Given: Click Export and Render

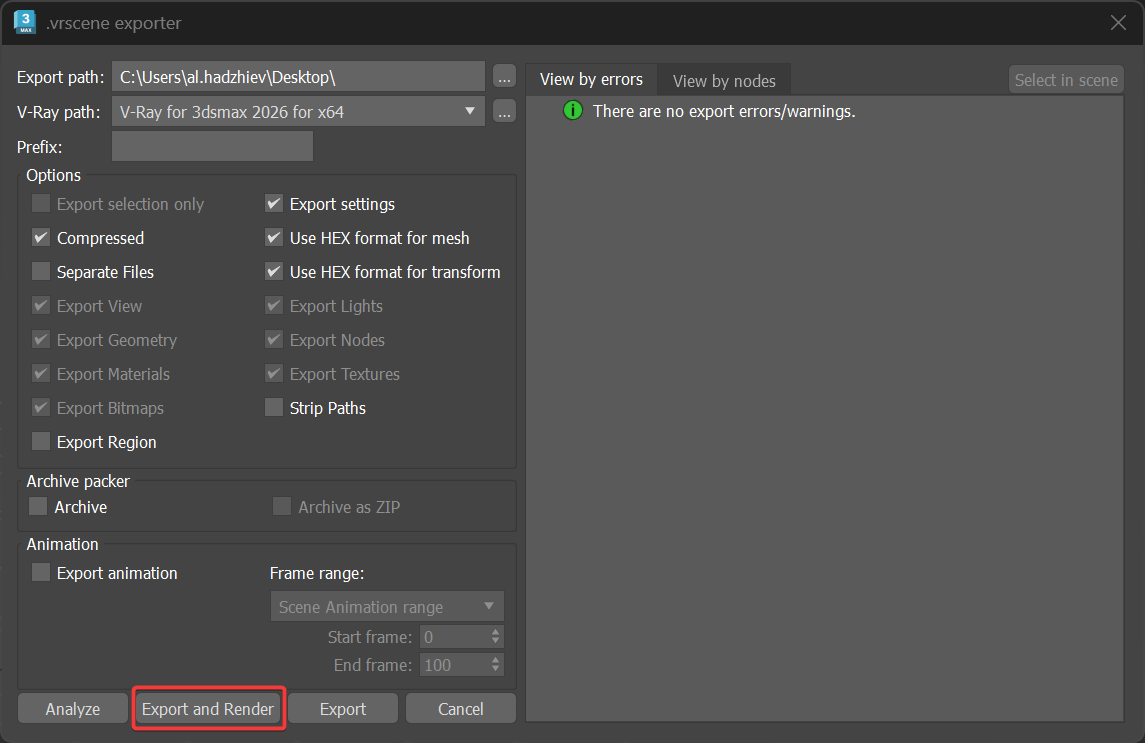Looking at the screenshot, I should (208, 708).
